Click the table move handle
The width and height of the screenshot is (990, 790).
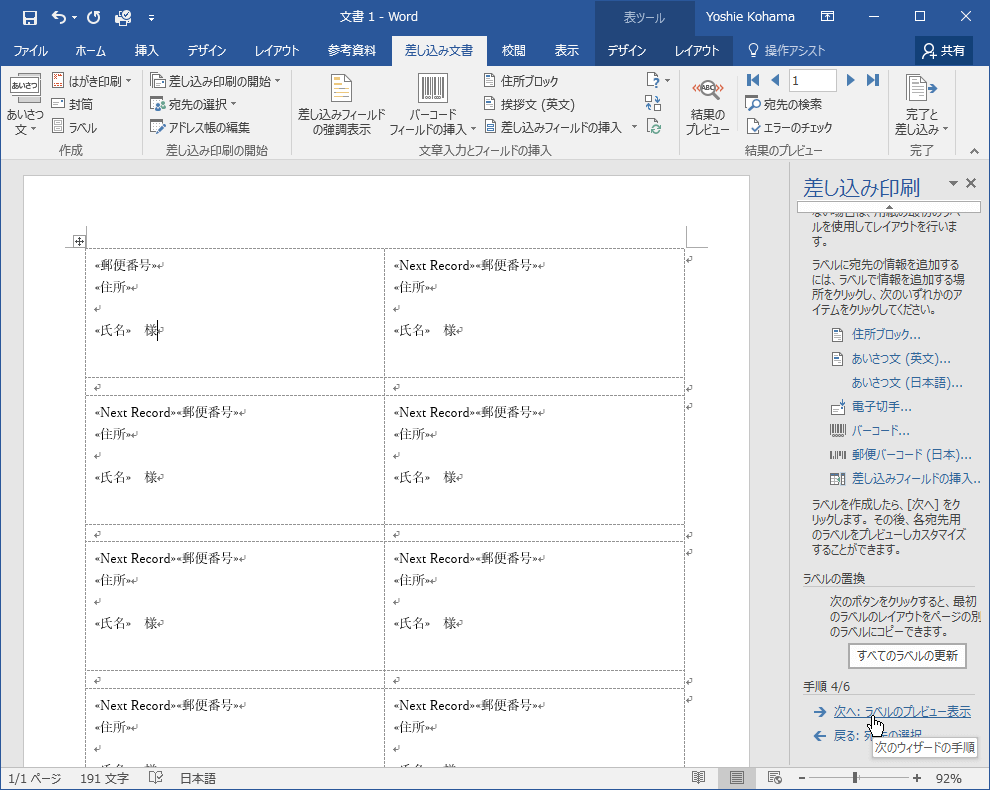79,241
